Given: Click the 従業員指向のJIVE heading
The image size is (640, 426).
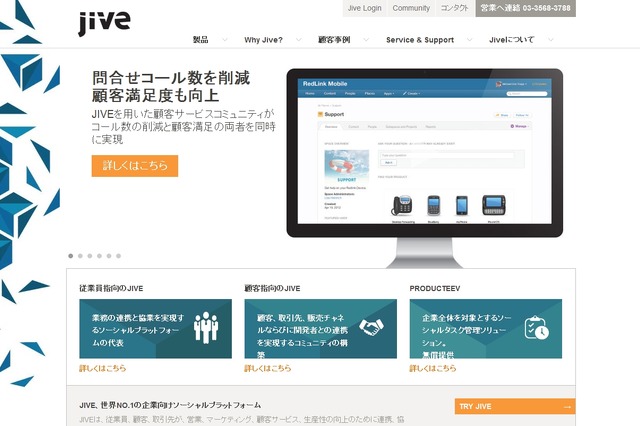Looking at the screenshot, I should (111, 288).
